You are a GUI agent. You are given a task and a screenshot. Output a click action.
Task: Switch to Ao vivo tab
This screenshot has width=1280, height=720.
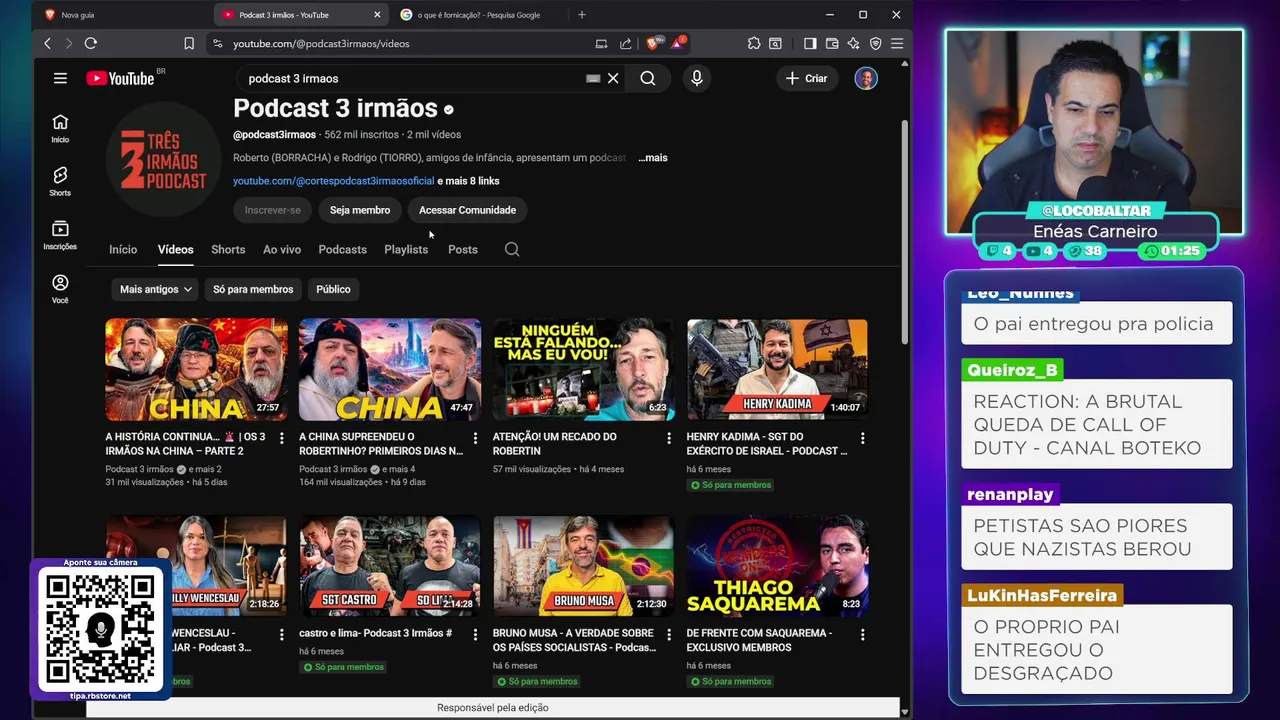point(282,249)
